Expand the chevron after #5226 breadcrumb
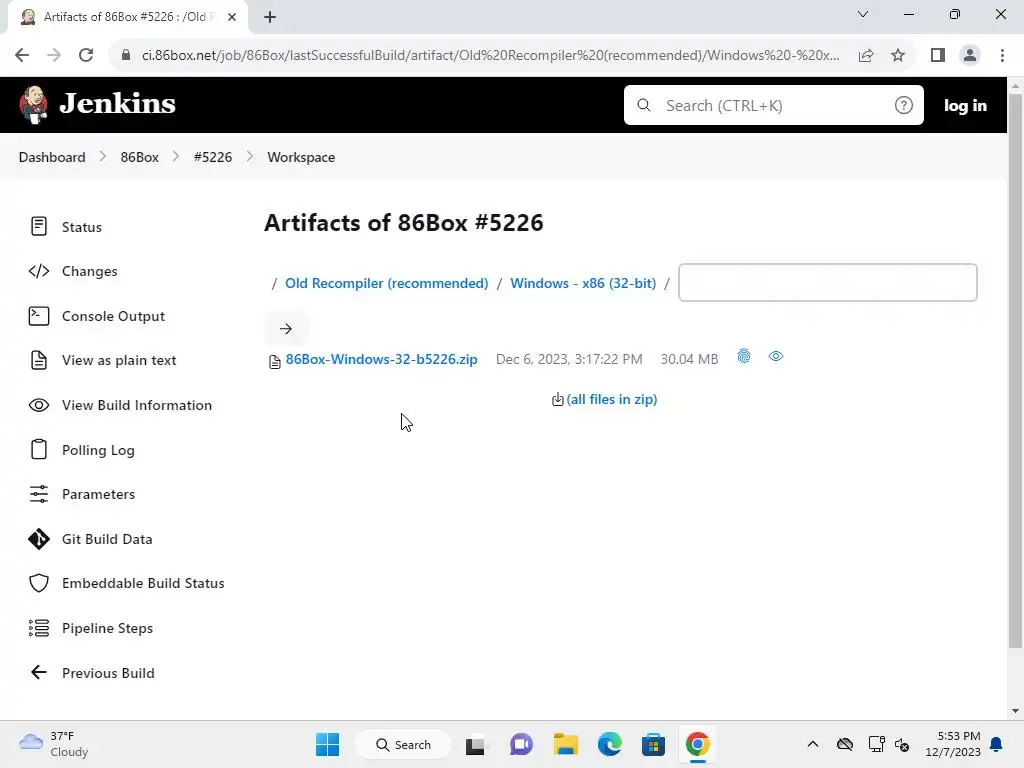 click(249, 157)
